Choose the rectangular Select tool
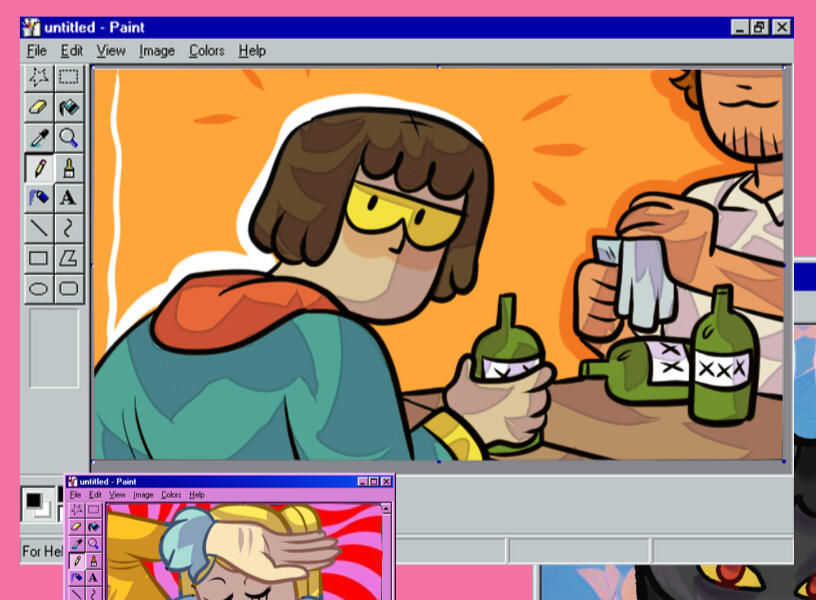The image size is (816, 600). 68,77
